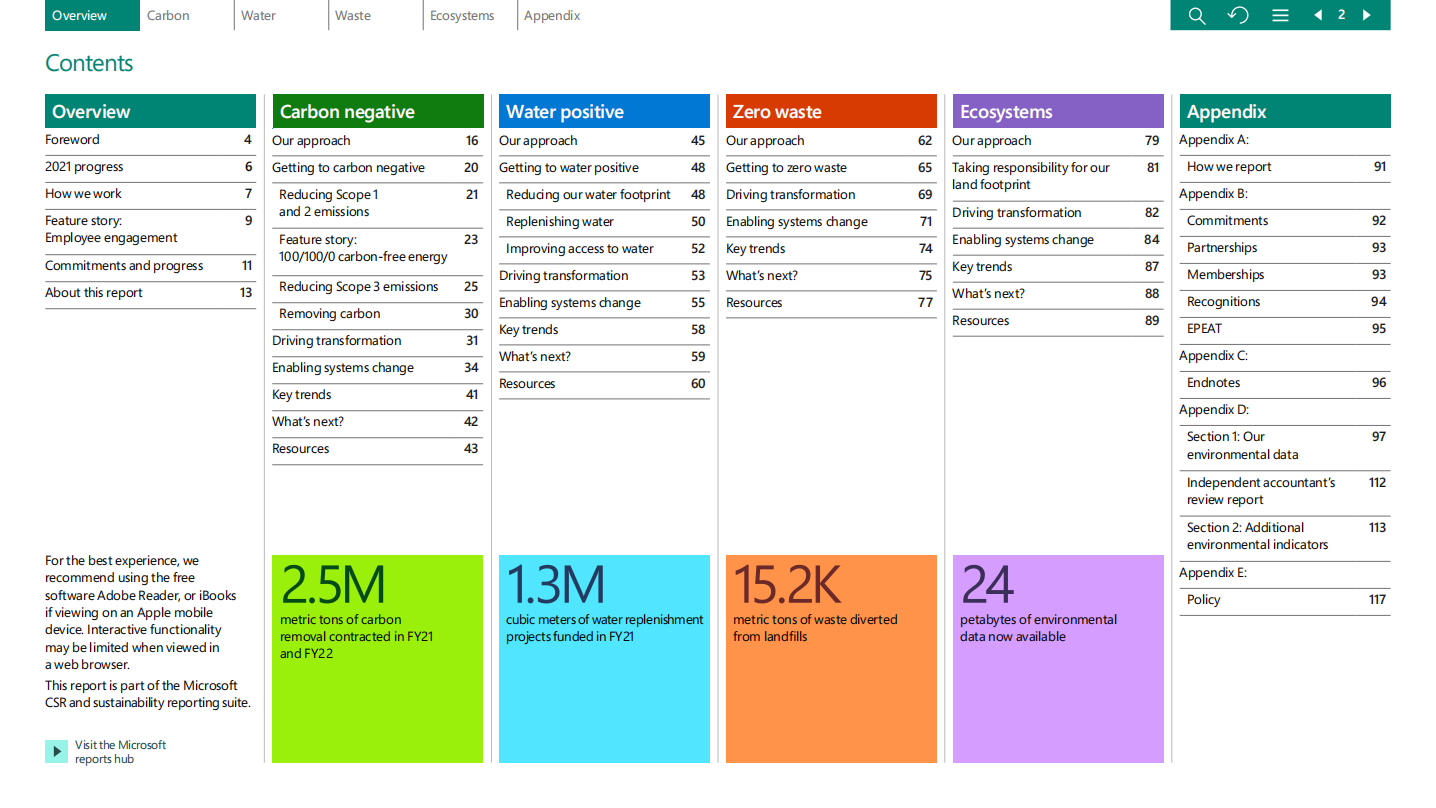Open the Endnotes appendix entry
The width and height of the screenshot is (1436, 808).
click(x=1213, y=382)
